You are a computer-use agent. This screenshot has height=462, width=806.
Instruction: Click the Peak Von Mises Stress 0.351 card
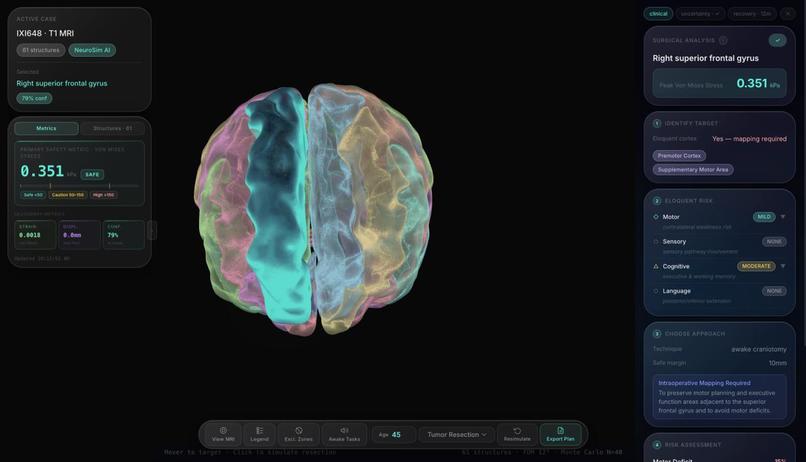[720, 83]
